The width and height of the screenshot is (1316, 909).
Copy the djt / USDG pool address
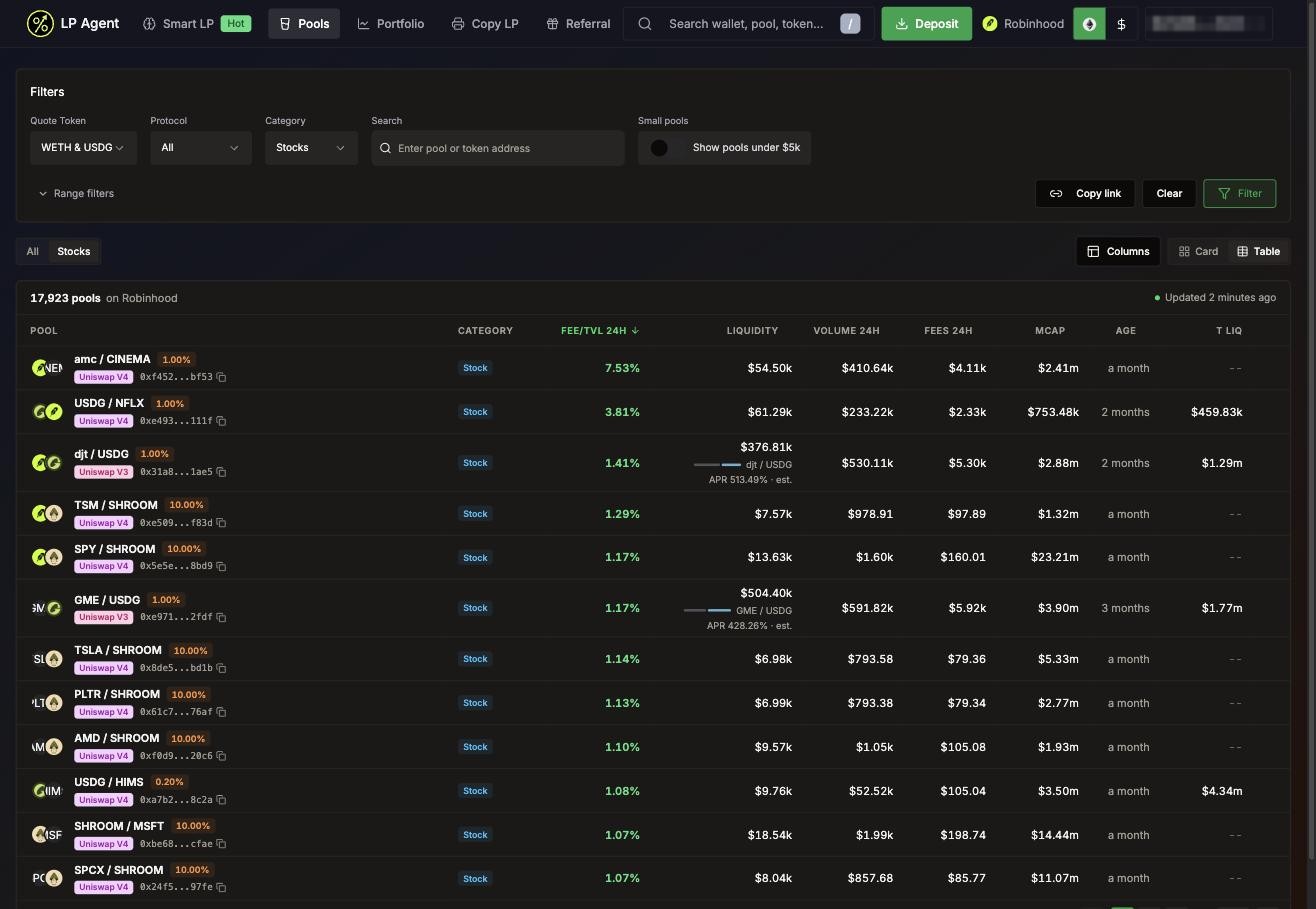click(221, 472)
